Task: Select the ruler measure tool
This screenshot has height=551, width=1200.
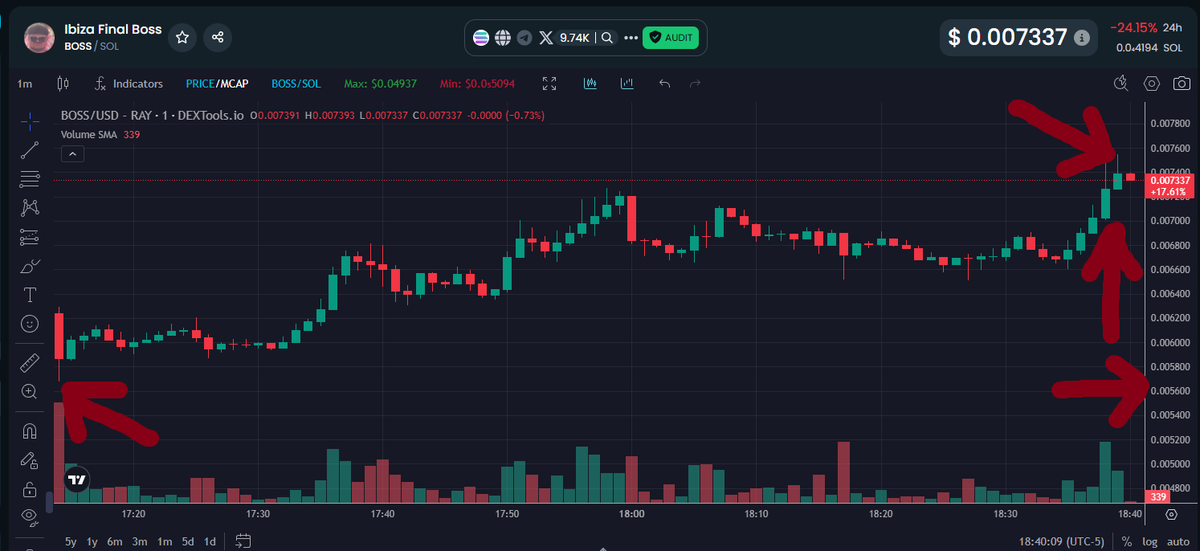Action: point(29,362)
